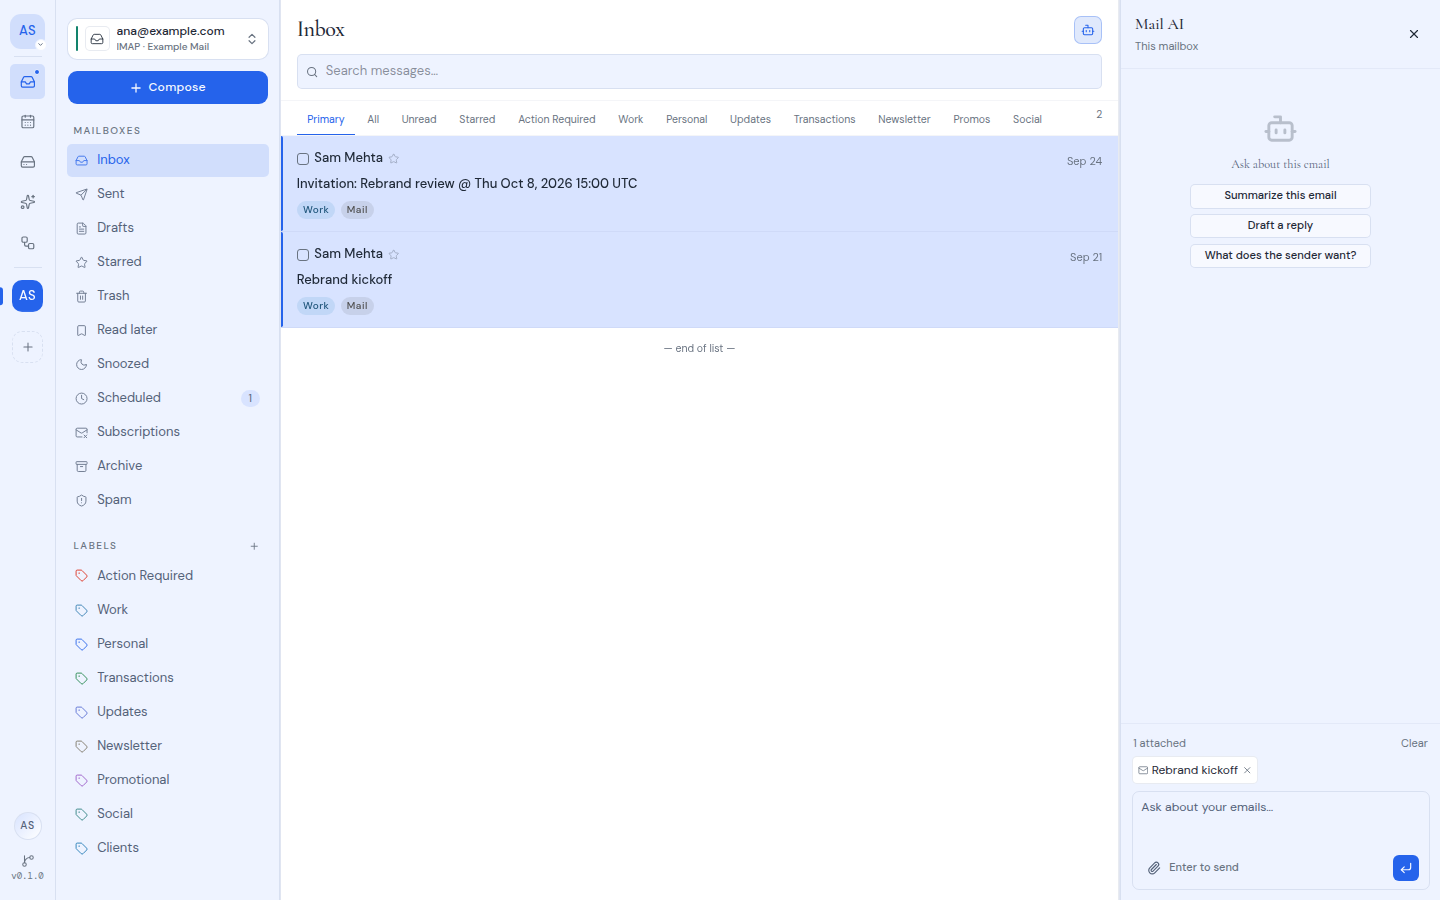1440x900 pixels.
Task: Click Summarize this email
Action: [1280, 196]
